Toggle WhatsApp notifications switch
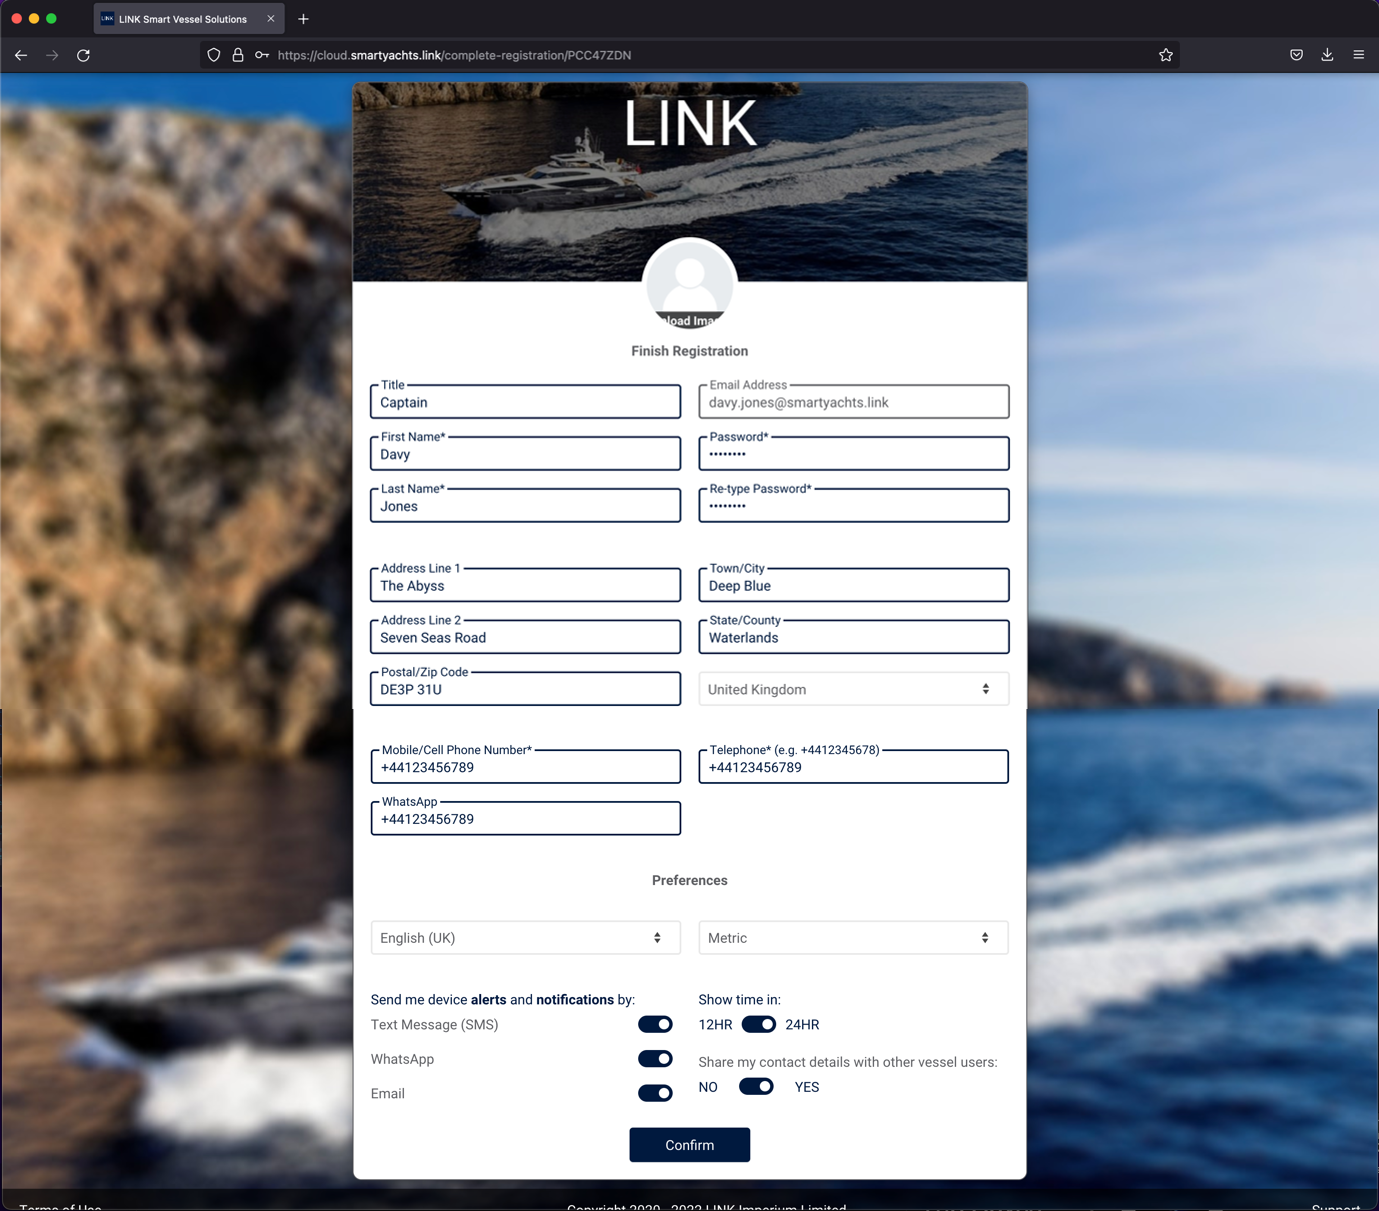1379x1211 pixels. 655,1059
